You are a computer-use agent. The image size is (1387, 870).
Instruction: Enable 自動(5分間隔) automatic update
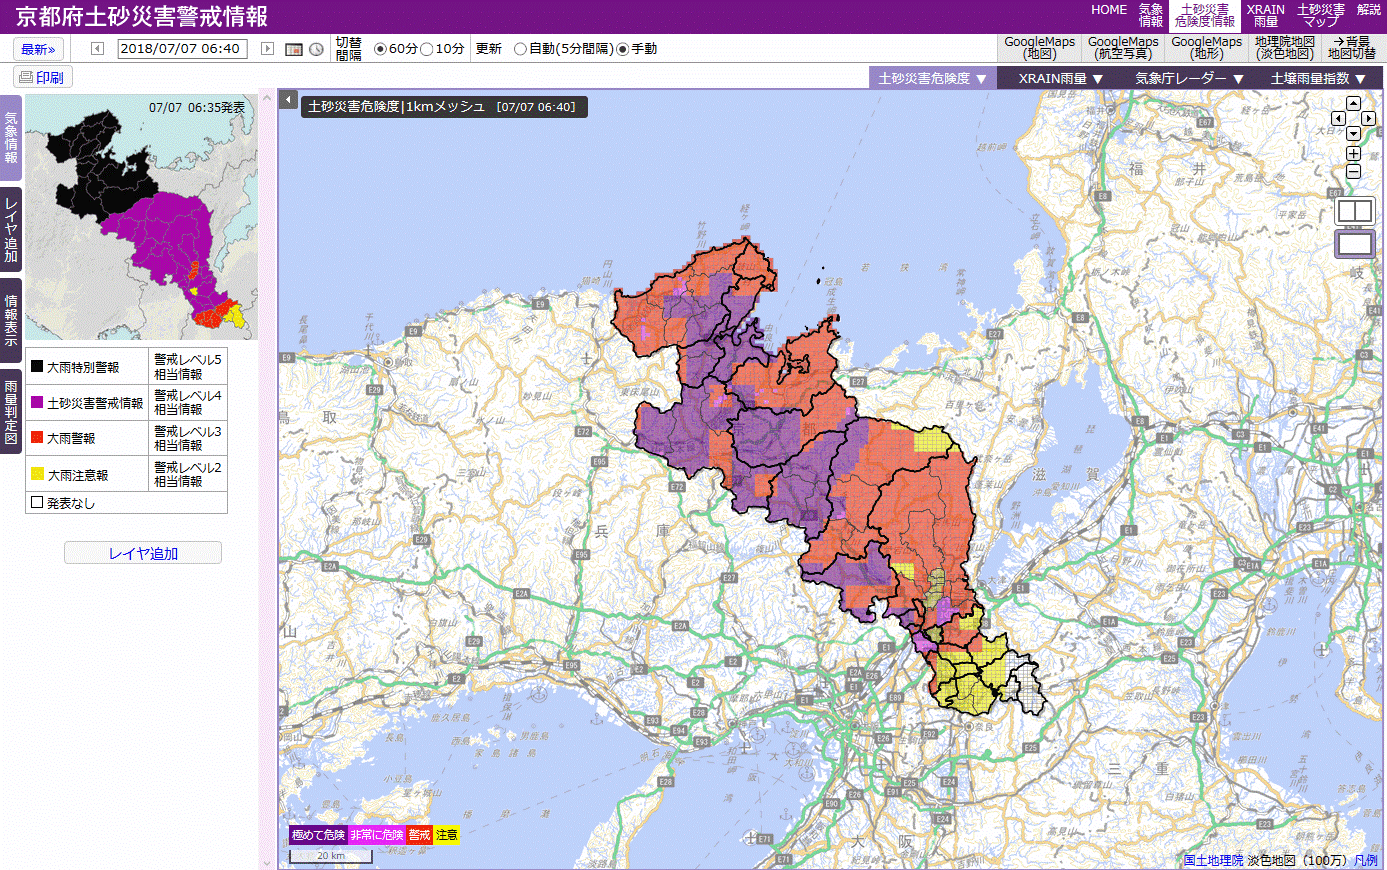coord(520,49)
